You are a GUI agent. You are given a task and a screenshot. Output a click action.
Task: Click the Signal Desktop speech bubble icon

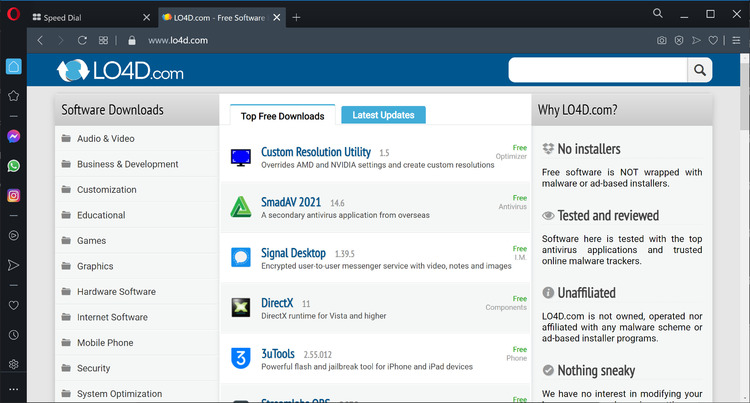(241, 257)
